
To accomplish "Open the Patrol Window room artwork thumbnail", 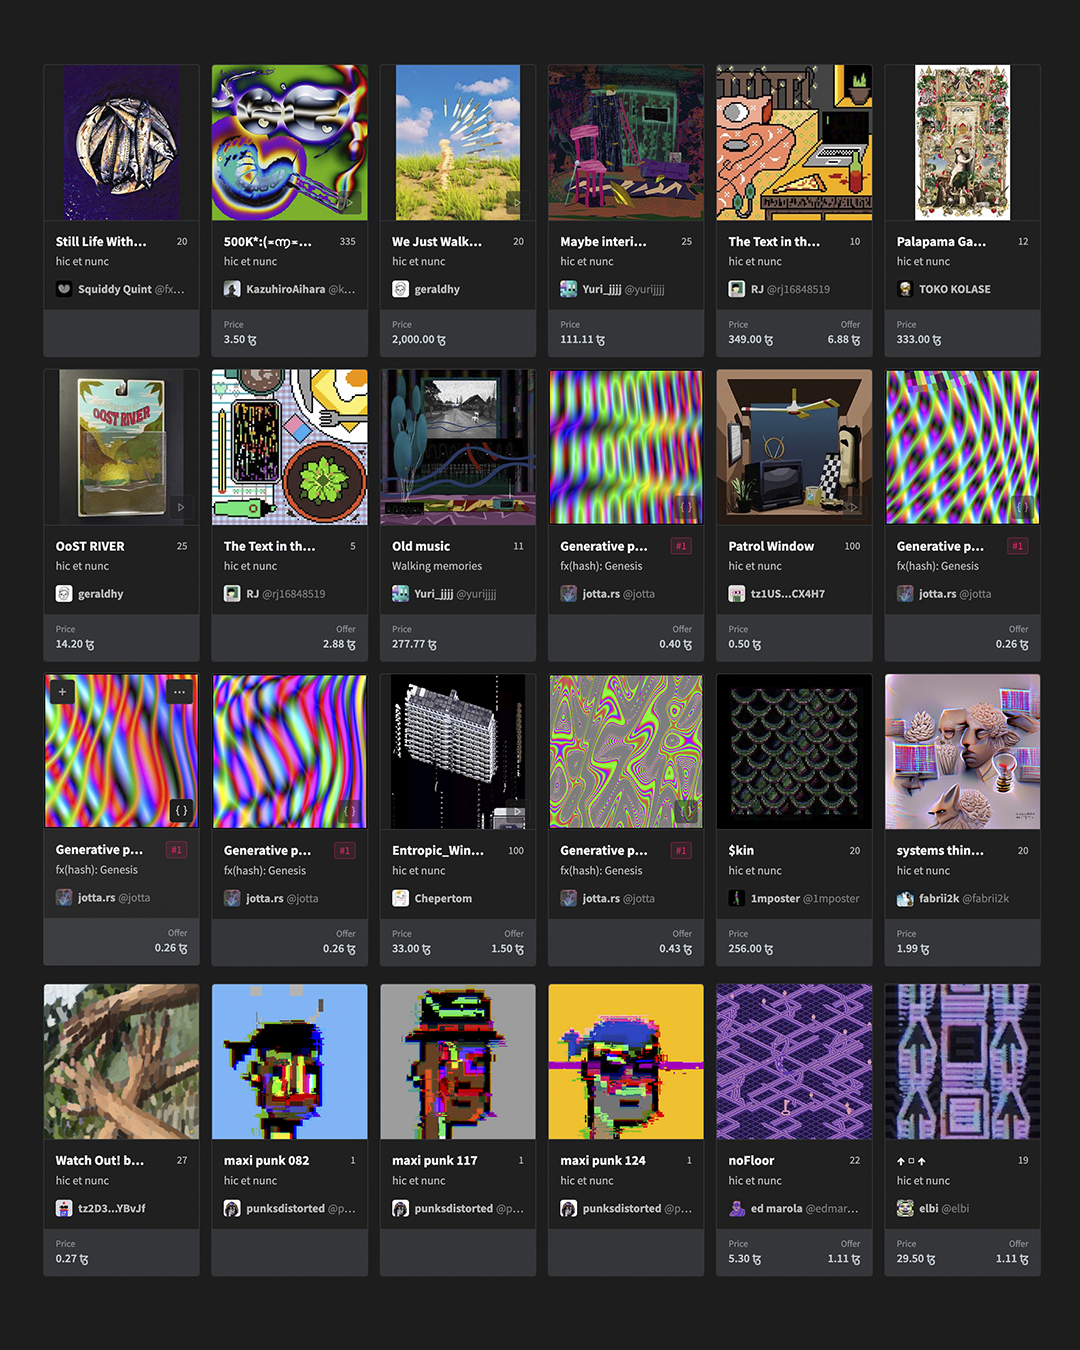I will pos(794,447).
